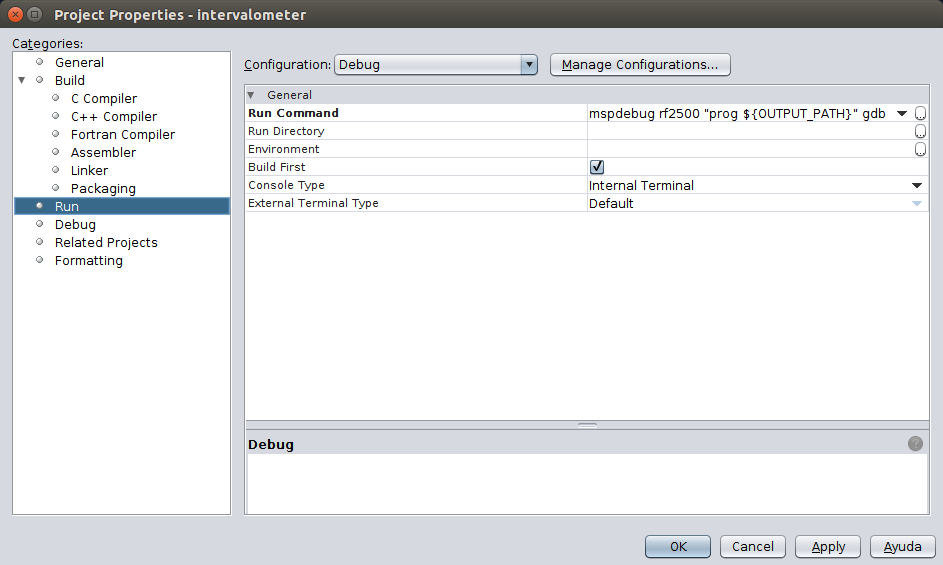Click in the Run Directory field
Viewport: 943px width, 565px height.
(x=748, y=132)
